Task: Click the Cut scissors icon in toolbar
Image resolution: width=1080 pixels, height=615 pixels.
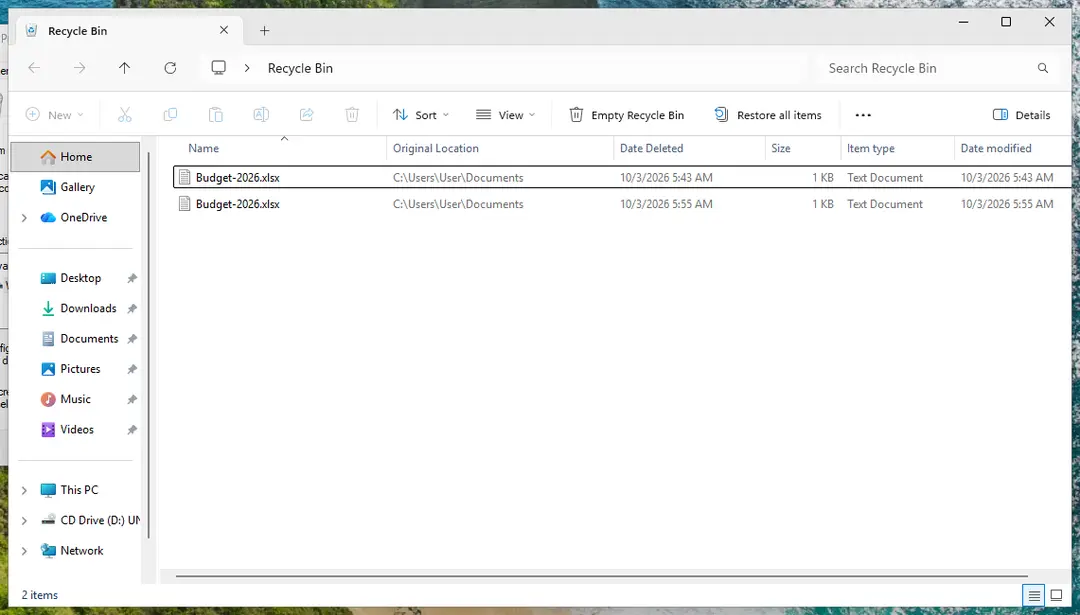Action: 125,115
